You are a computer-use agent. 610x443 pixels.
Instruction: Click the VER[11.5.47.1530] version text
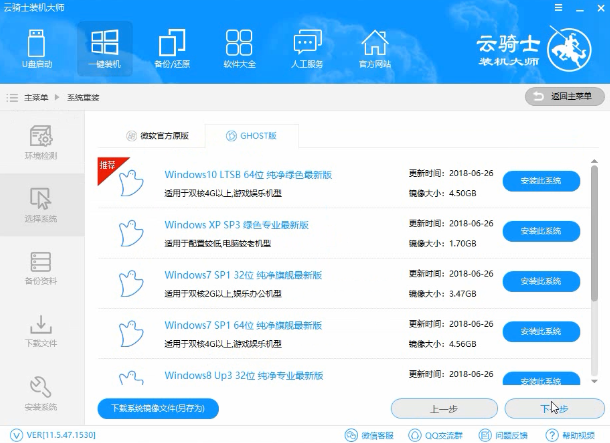click(x=61, y=435)
